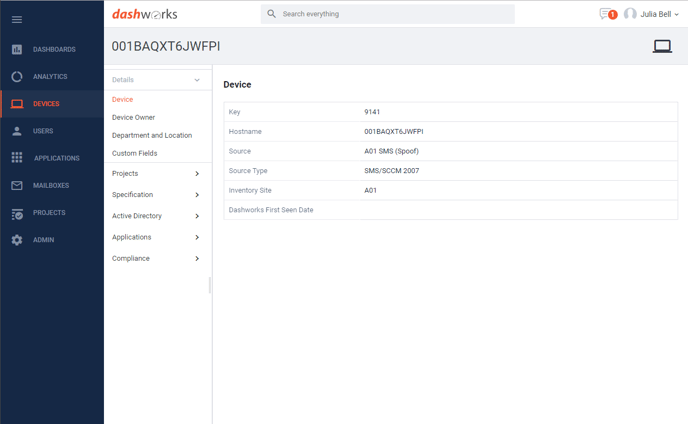Click the Source Type label
The image size is (688, 424).
tap(248, 171)
